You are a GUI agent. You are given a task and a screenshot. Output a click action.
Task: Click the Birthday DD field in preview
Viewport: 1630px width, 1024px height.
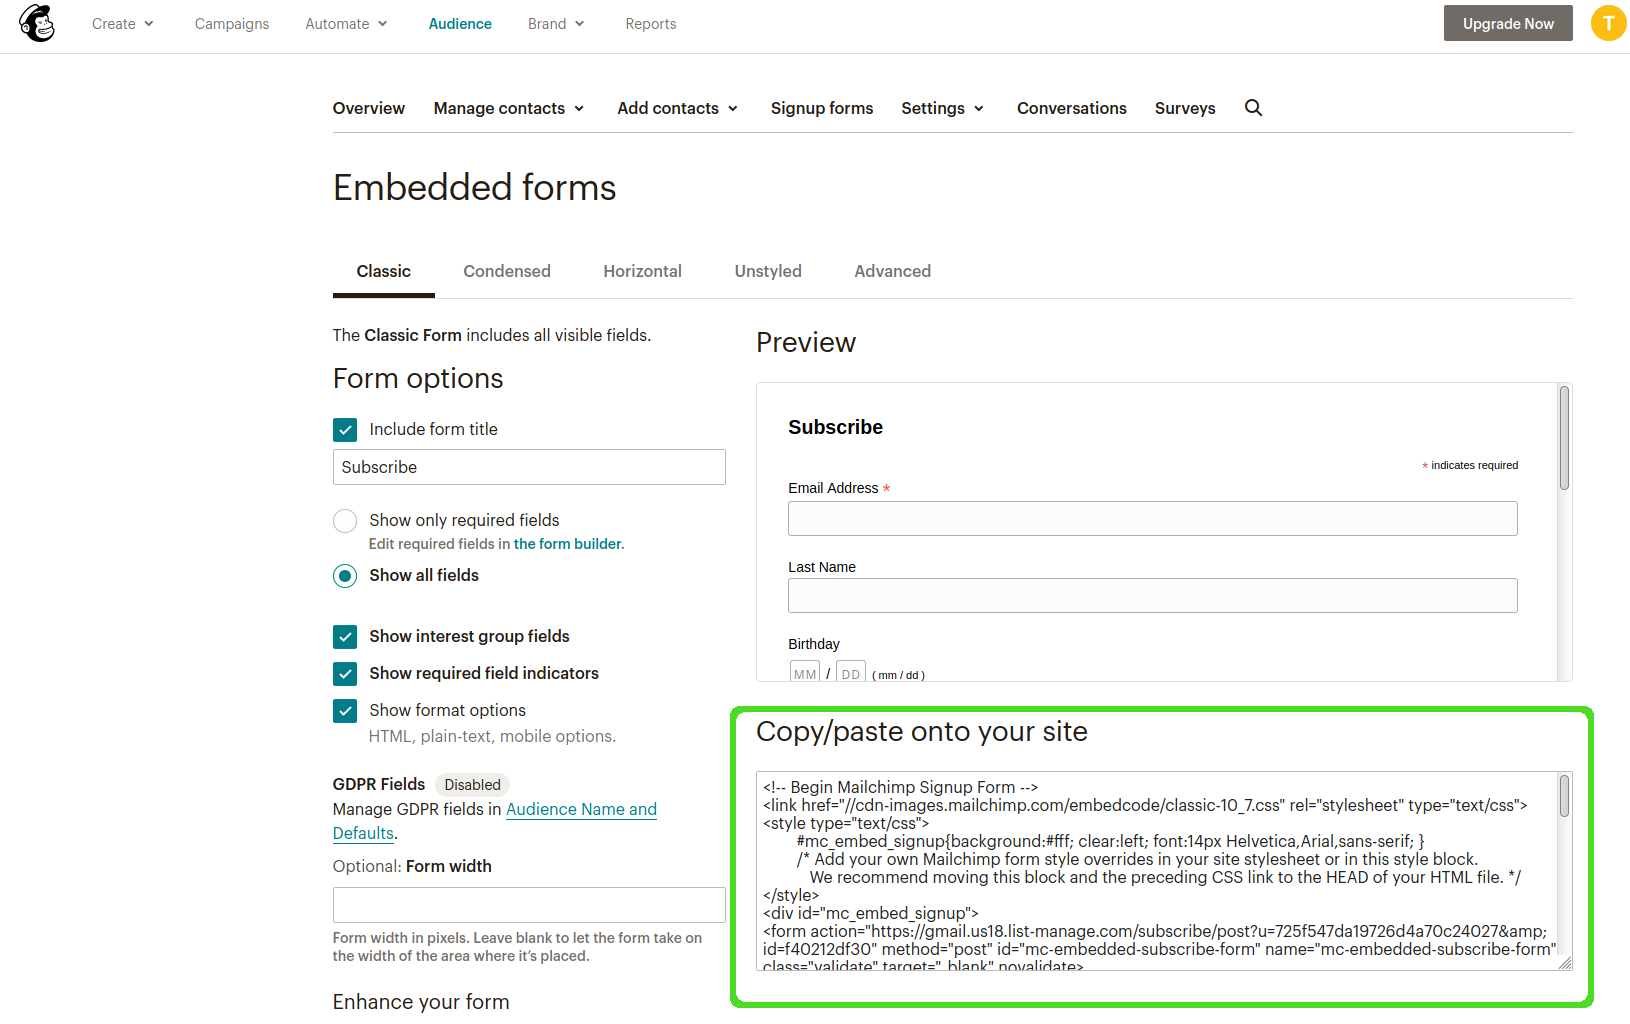coord(851,673)
